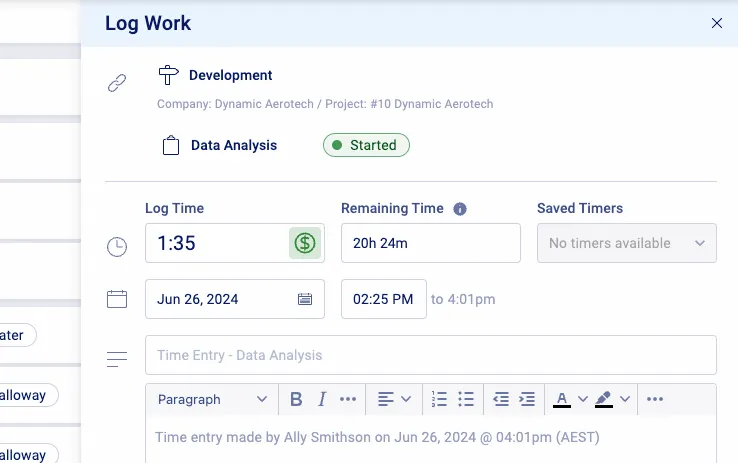
Task: Click the Remaining Time label
Action: tap(393, 208)
